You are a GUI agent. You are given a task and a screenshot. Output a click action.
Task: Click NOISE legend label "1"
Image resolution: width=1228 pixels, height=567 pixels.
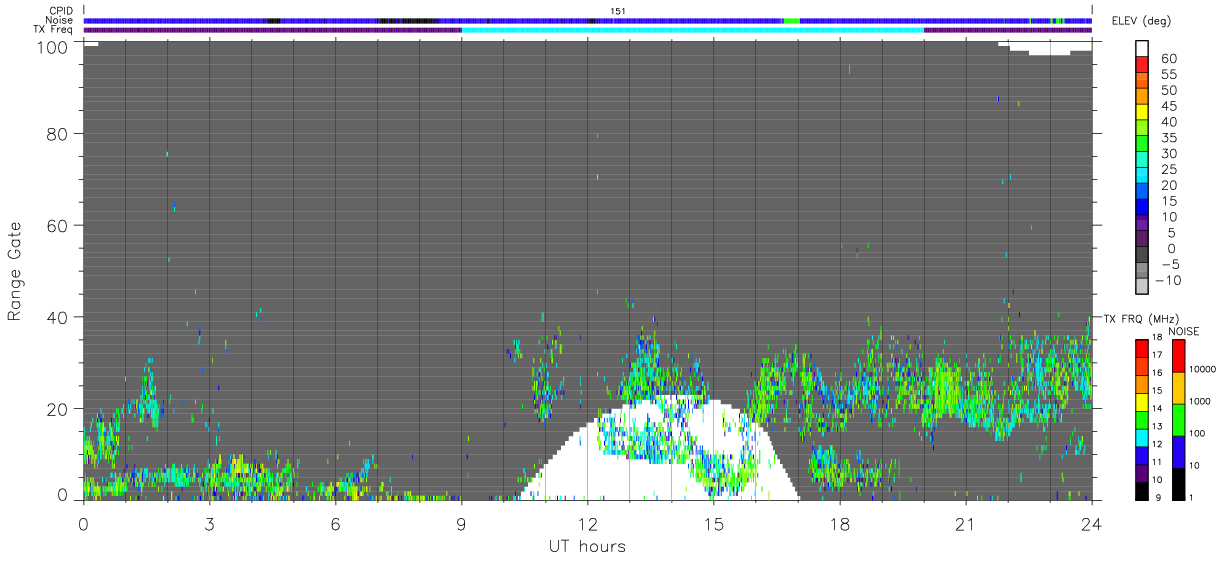[1193, 497]
